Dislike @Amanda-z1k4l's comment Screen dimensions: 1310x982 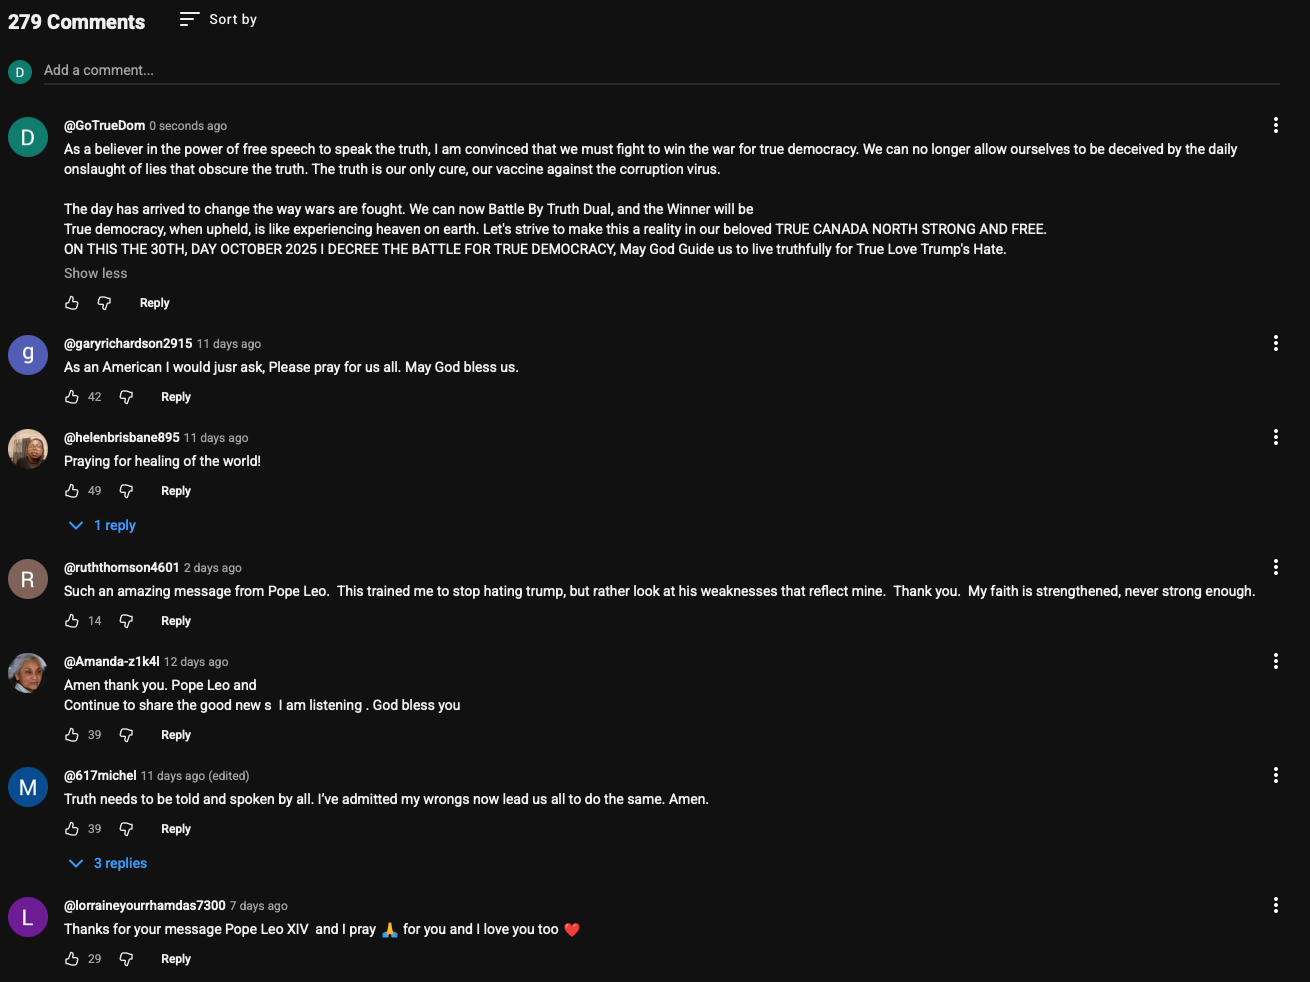pos(126,735)
